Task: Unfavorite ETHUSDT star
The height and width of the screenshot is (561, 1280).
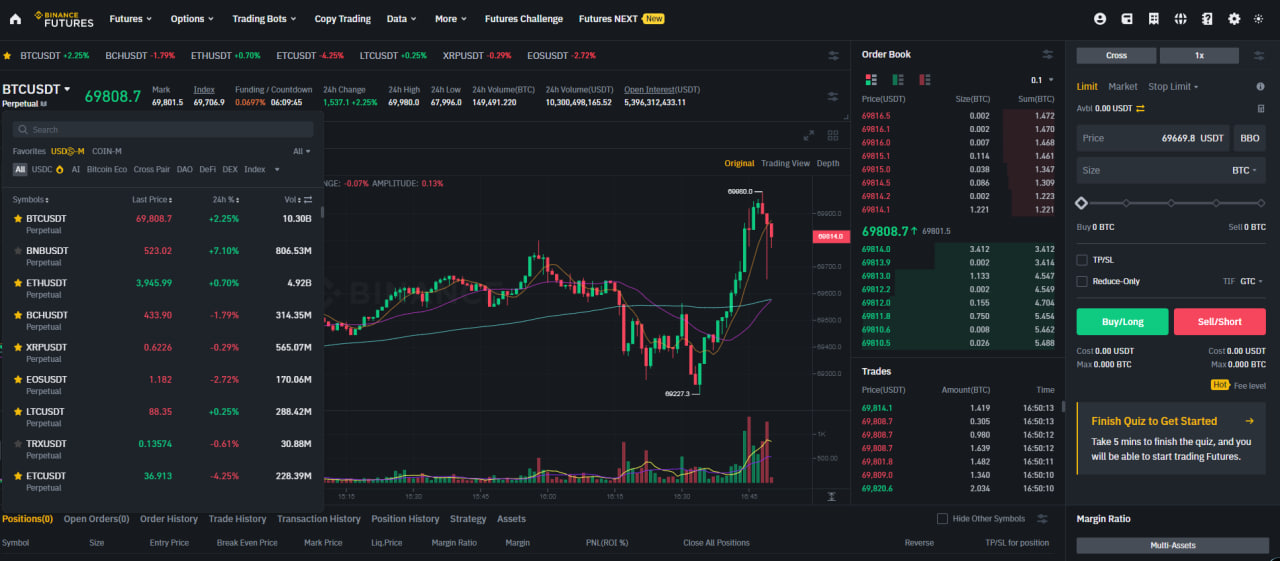Action: [x=18, y=283]
